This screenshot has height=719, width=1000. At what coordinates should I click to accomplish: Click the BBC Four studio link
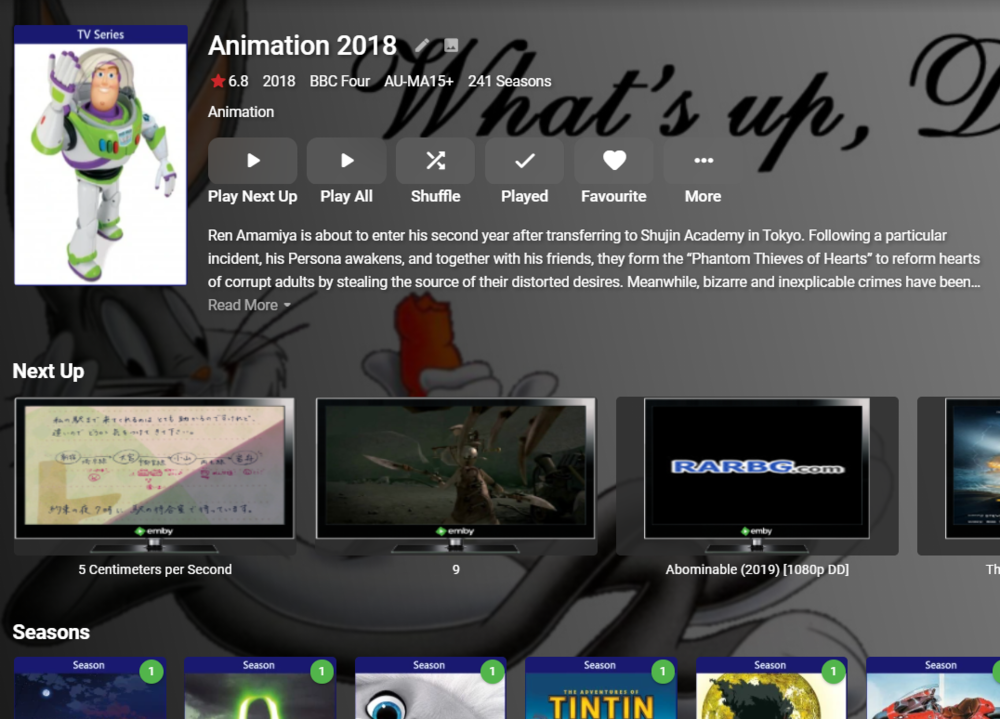pyautogui.click(x=340, y=81)
